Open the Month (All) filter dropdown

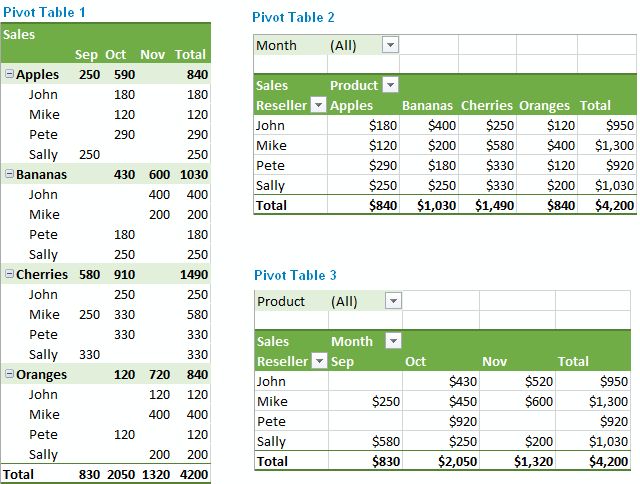click(x=390, y=45)
